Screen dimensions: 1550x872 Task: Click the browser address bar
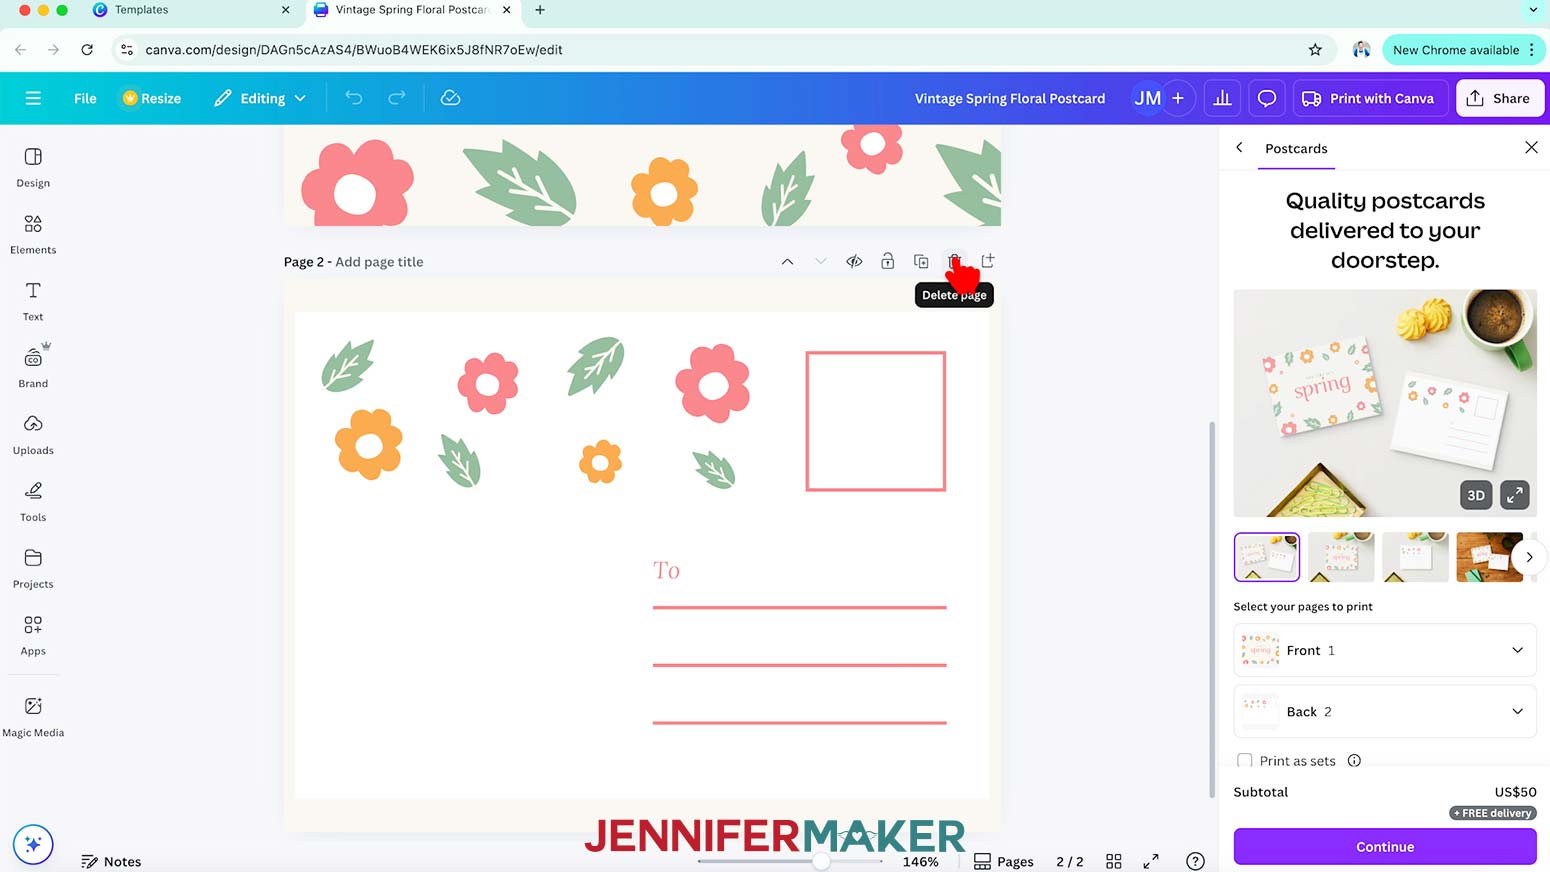tap(720, 50)
